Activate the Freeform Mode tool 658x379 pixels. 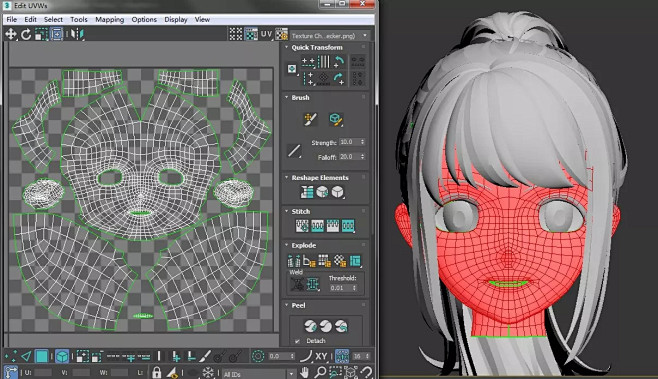(x=57, y=34)
